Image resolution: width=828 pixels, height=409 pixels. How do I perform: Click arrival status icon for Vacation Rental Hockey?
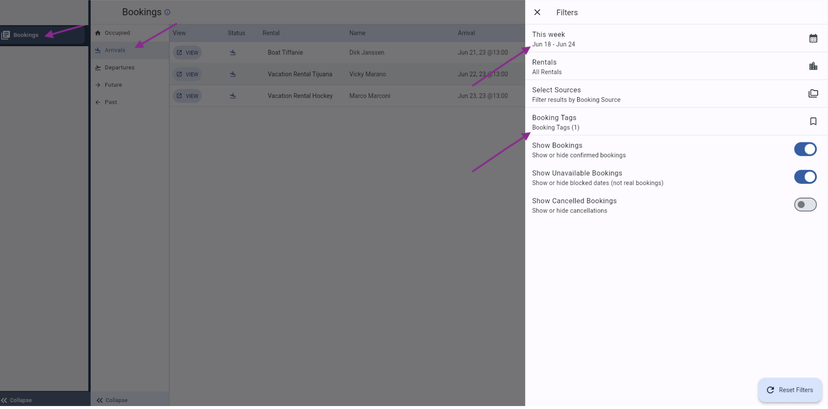(233, 96)
